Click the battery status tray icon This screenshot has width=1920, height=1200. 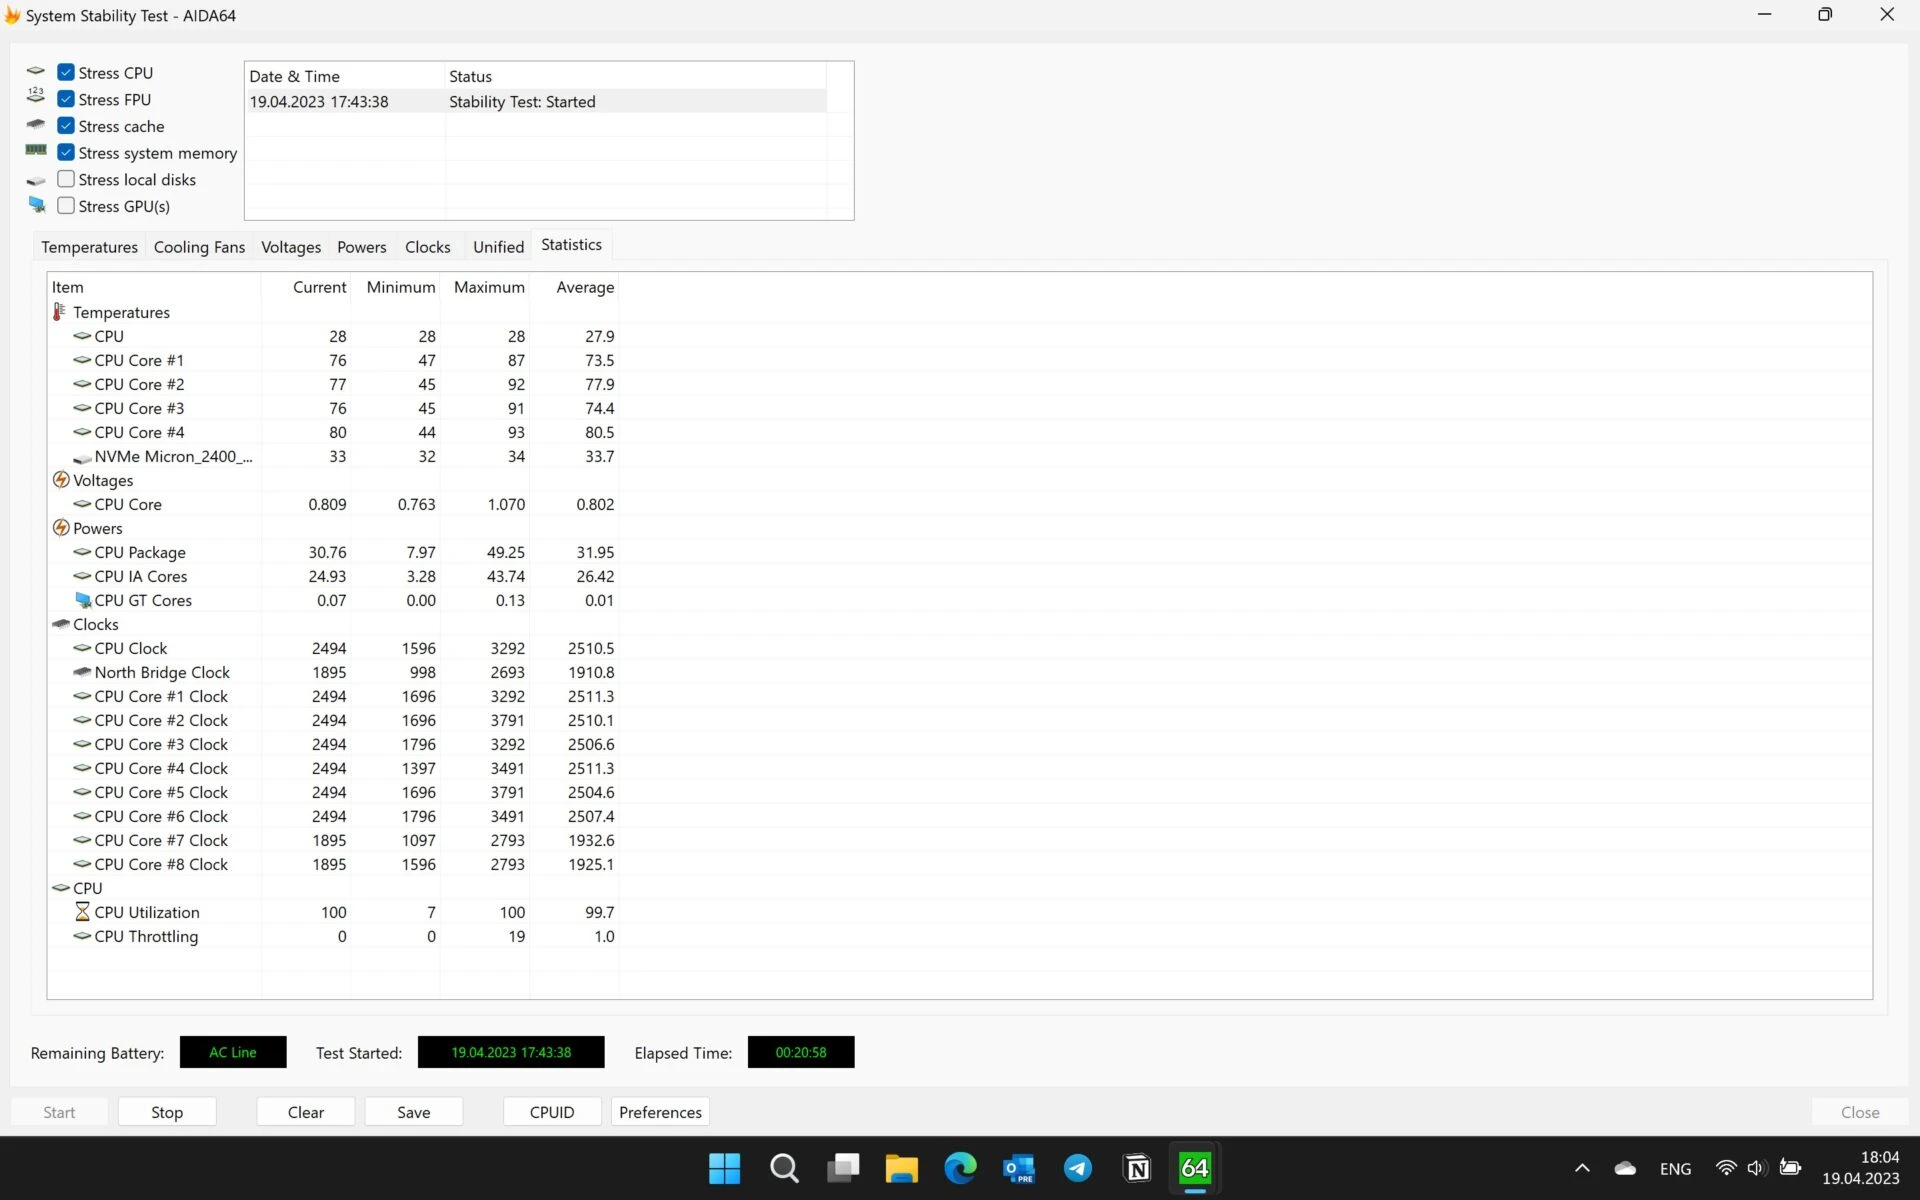pos(1790,1168)
